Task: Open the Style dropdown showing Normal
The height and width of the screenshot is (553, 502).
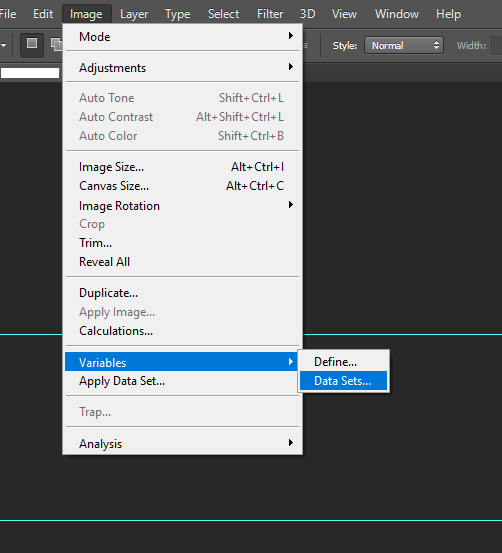Action: coord(404,45)
